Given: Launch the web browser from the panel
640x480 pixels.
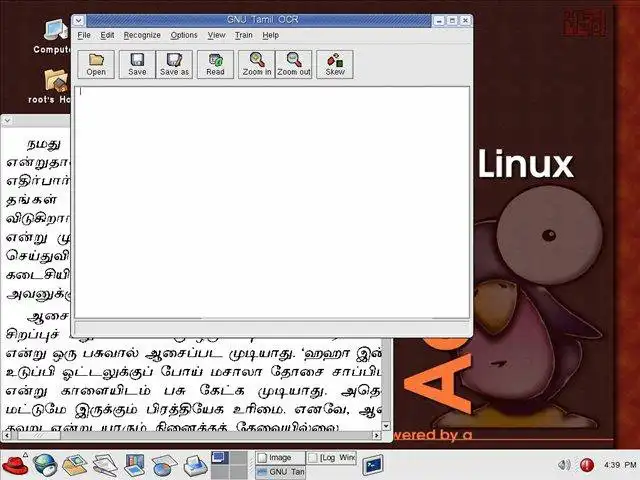Looking at the screenshot, I should 45,465.
